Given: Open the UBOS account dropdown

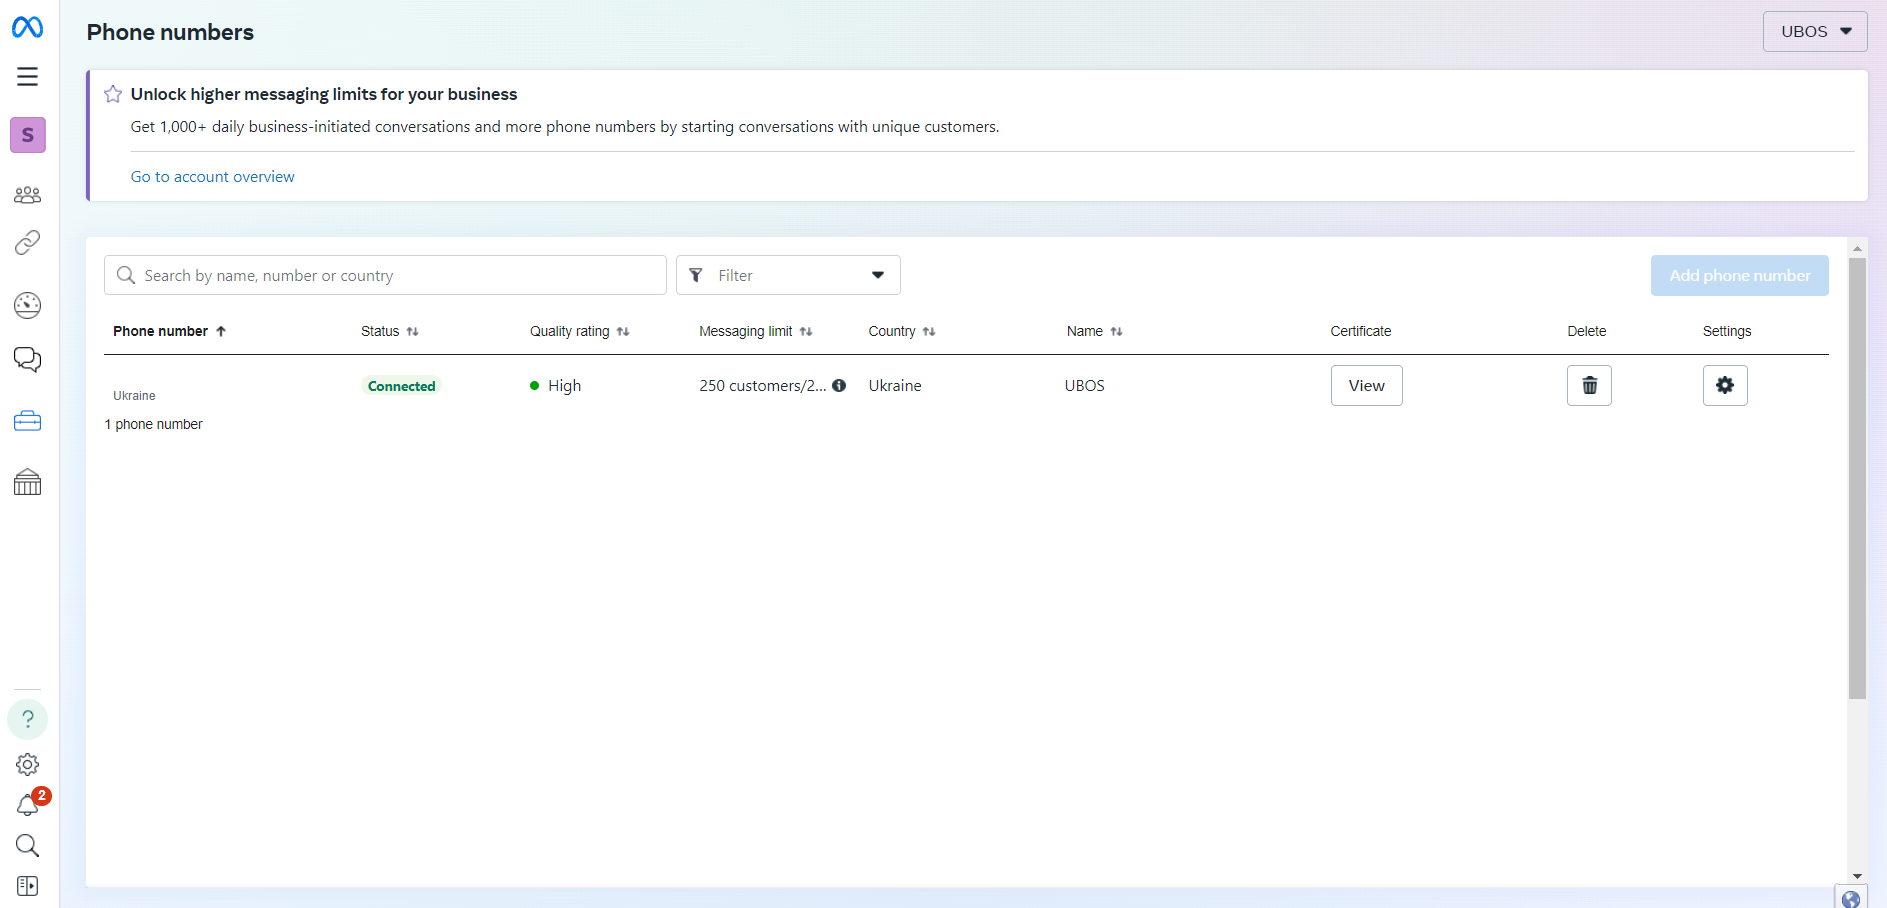Looking at the screenshot, I should pyautogui.click(x=1815, y=32).
